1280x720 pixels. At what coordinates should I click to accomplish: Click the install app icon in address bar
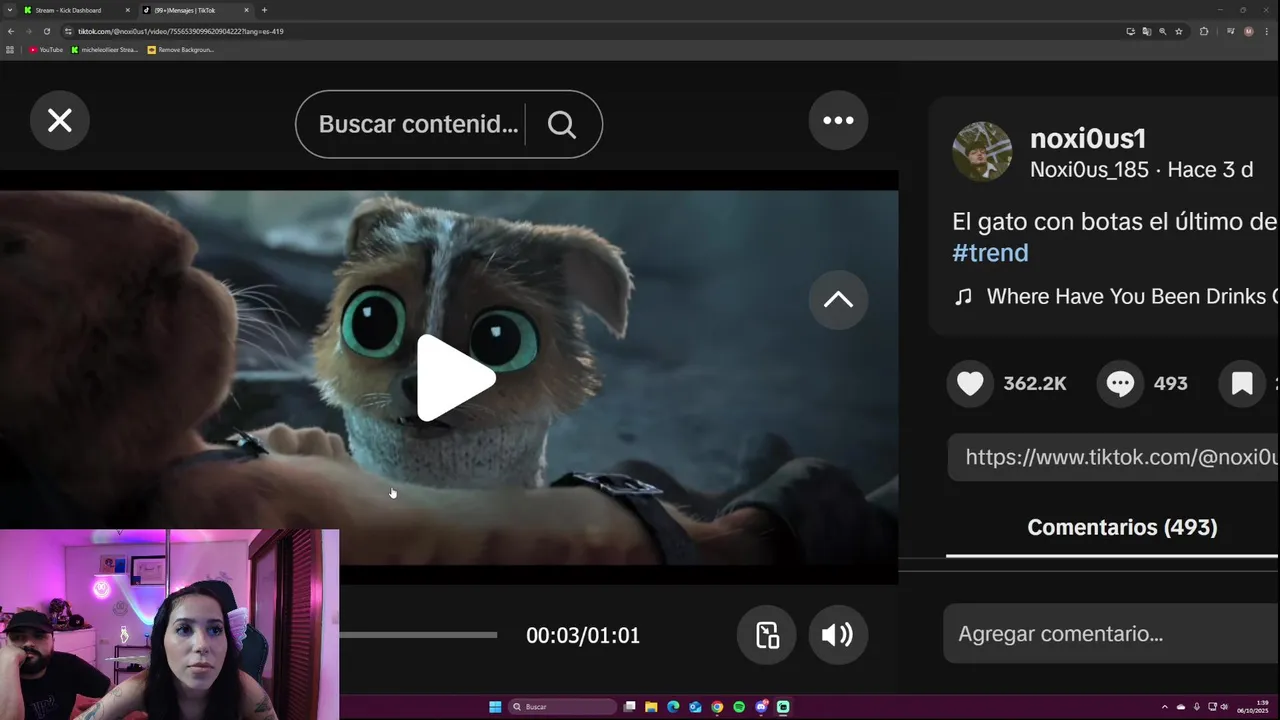[x=1130, y=31]
